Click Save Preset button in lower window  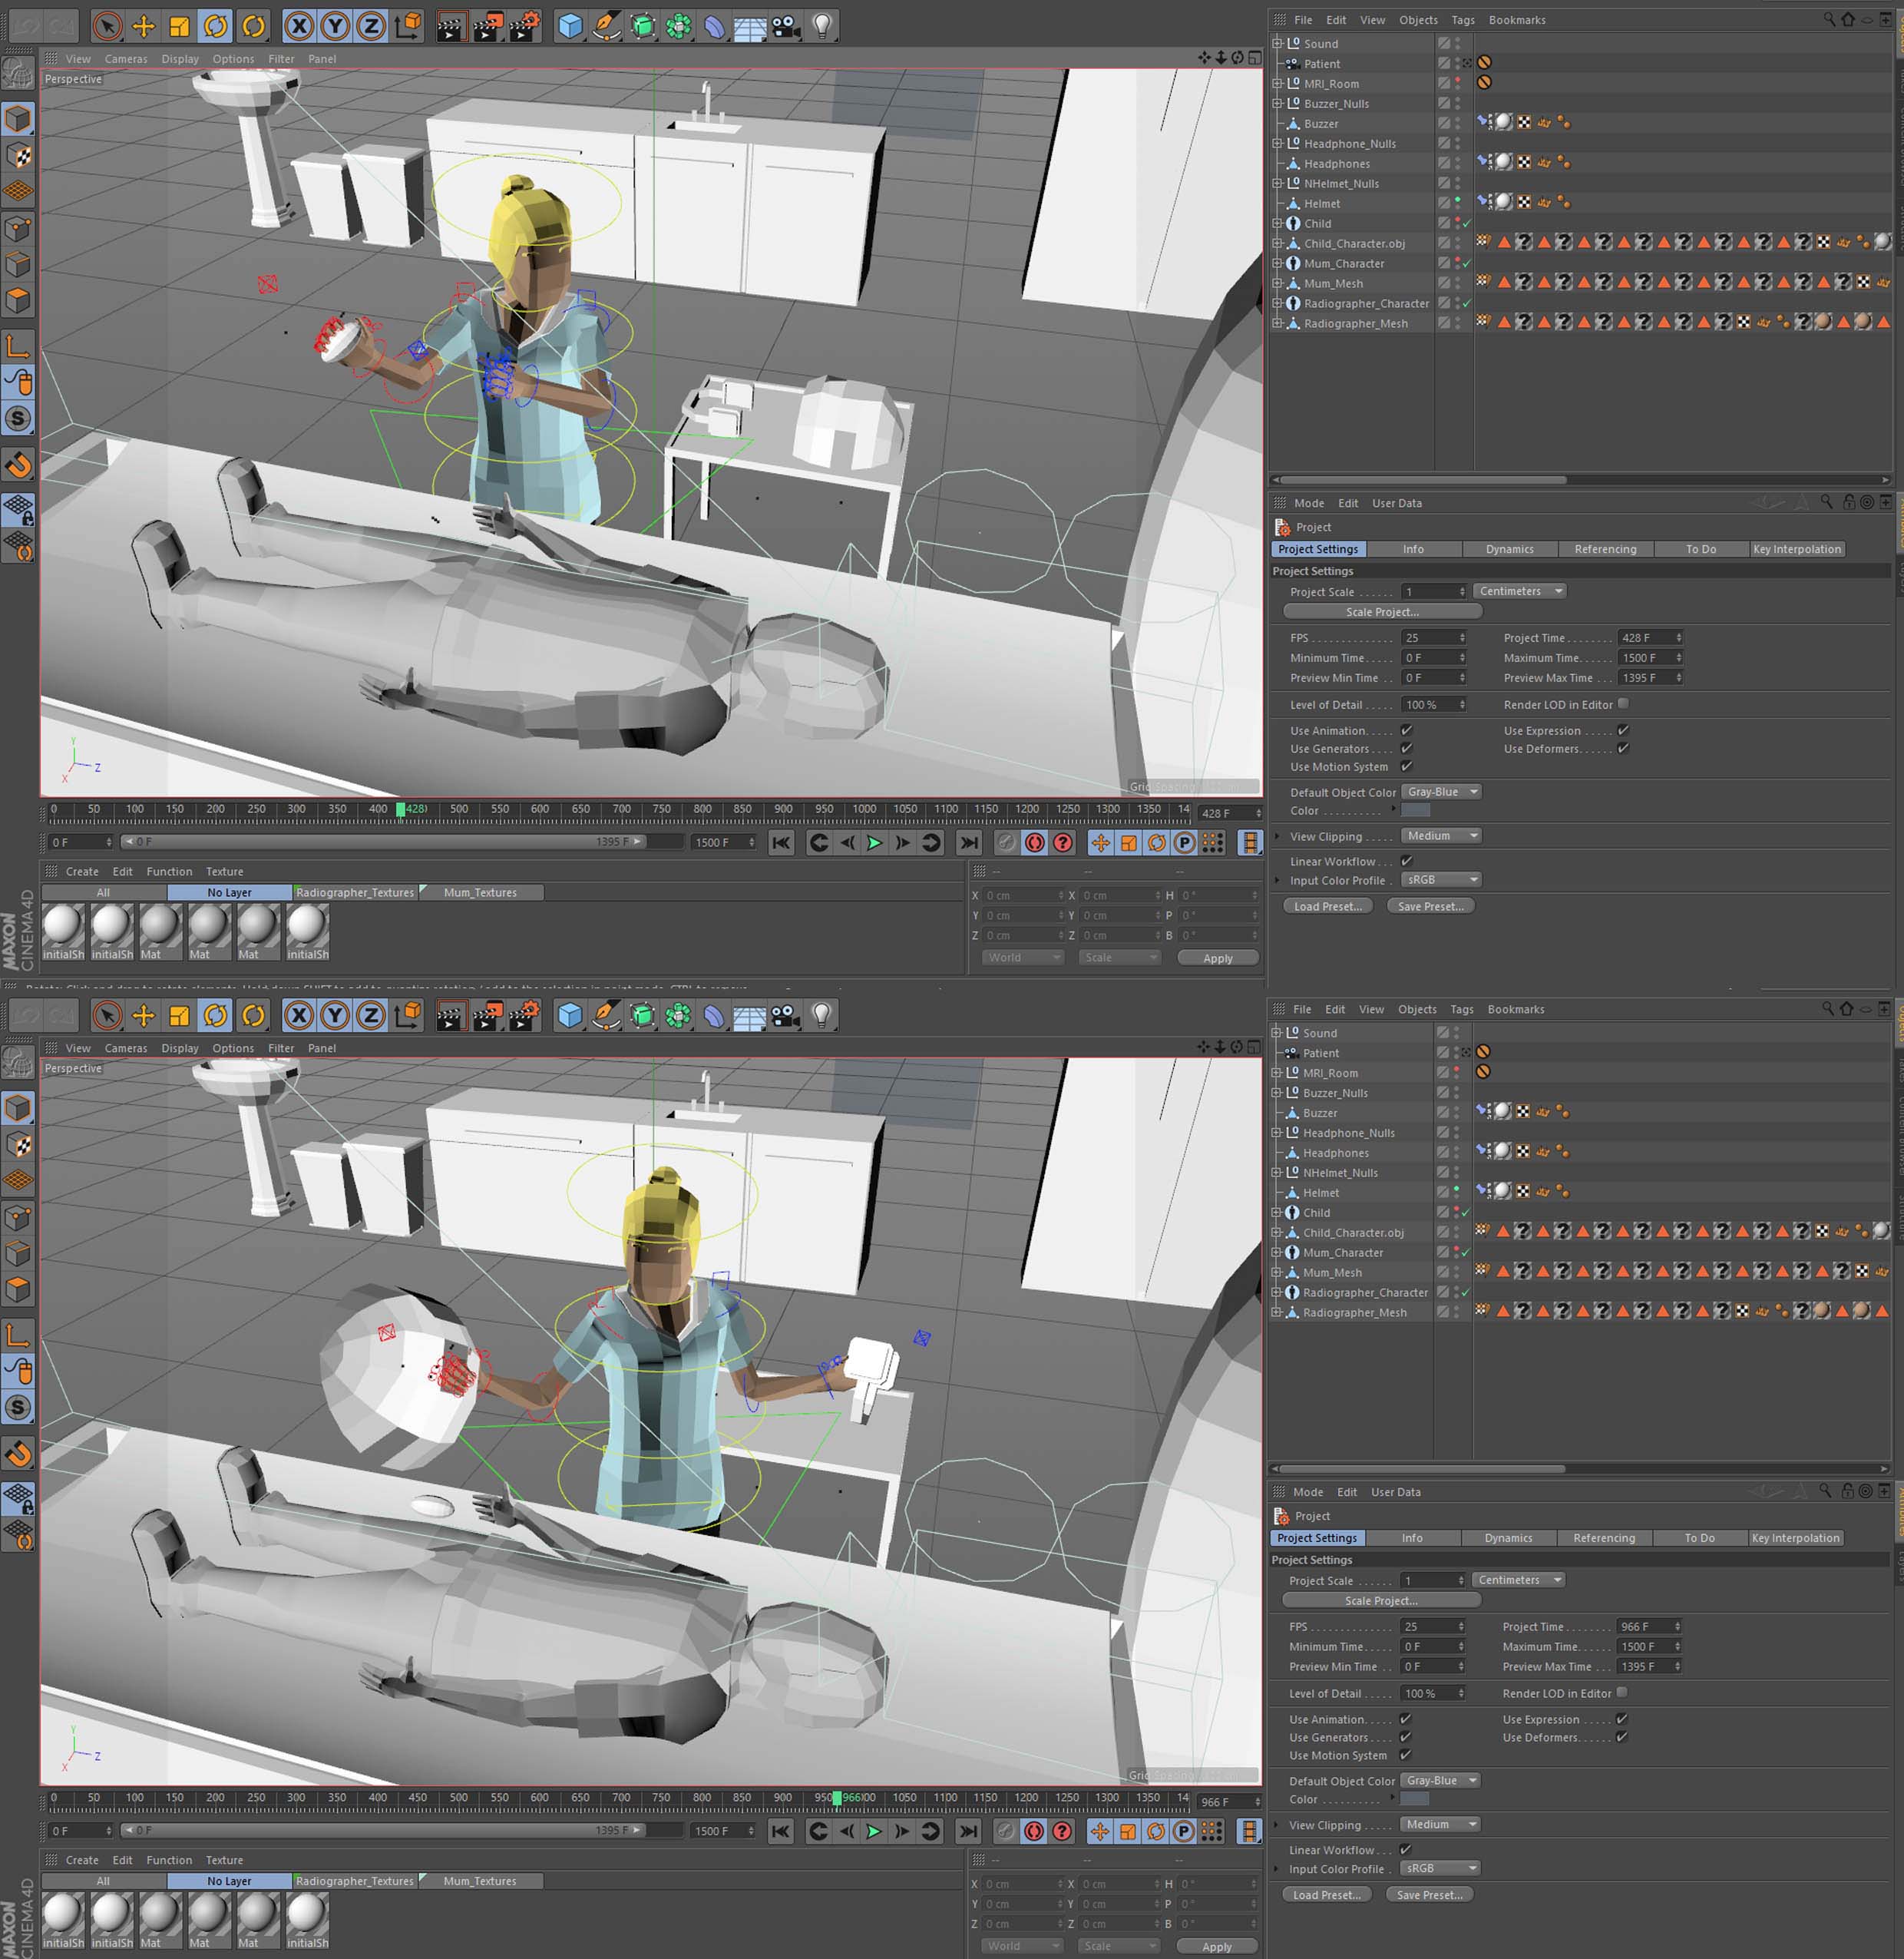pyautogui.click(x=1429, y=1895)
